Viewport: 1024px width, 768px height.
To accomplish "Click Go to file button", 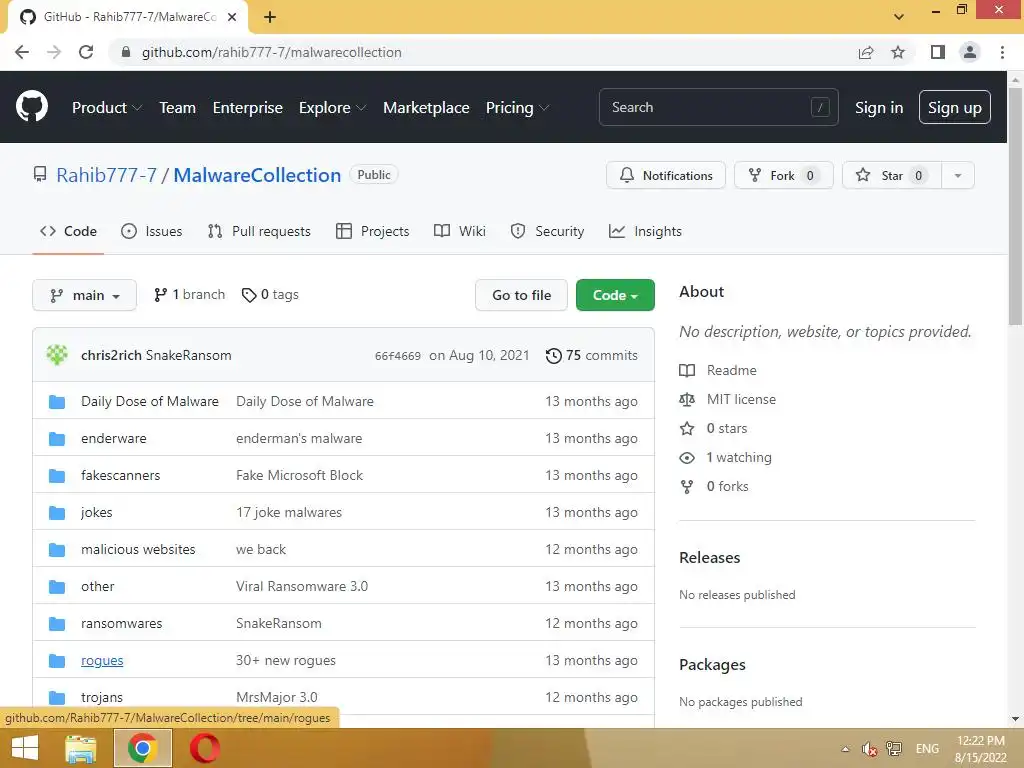I will coord(521,295).
